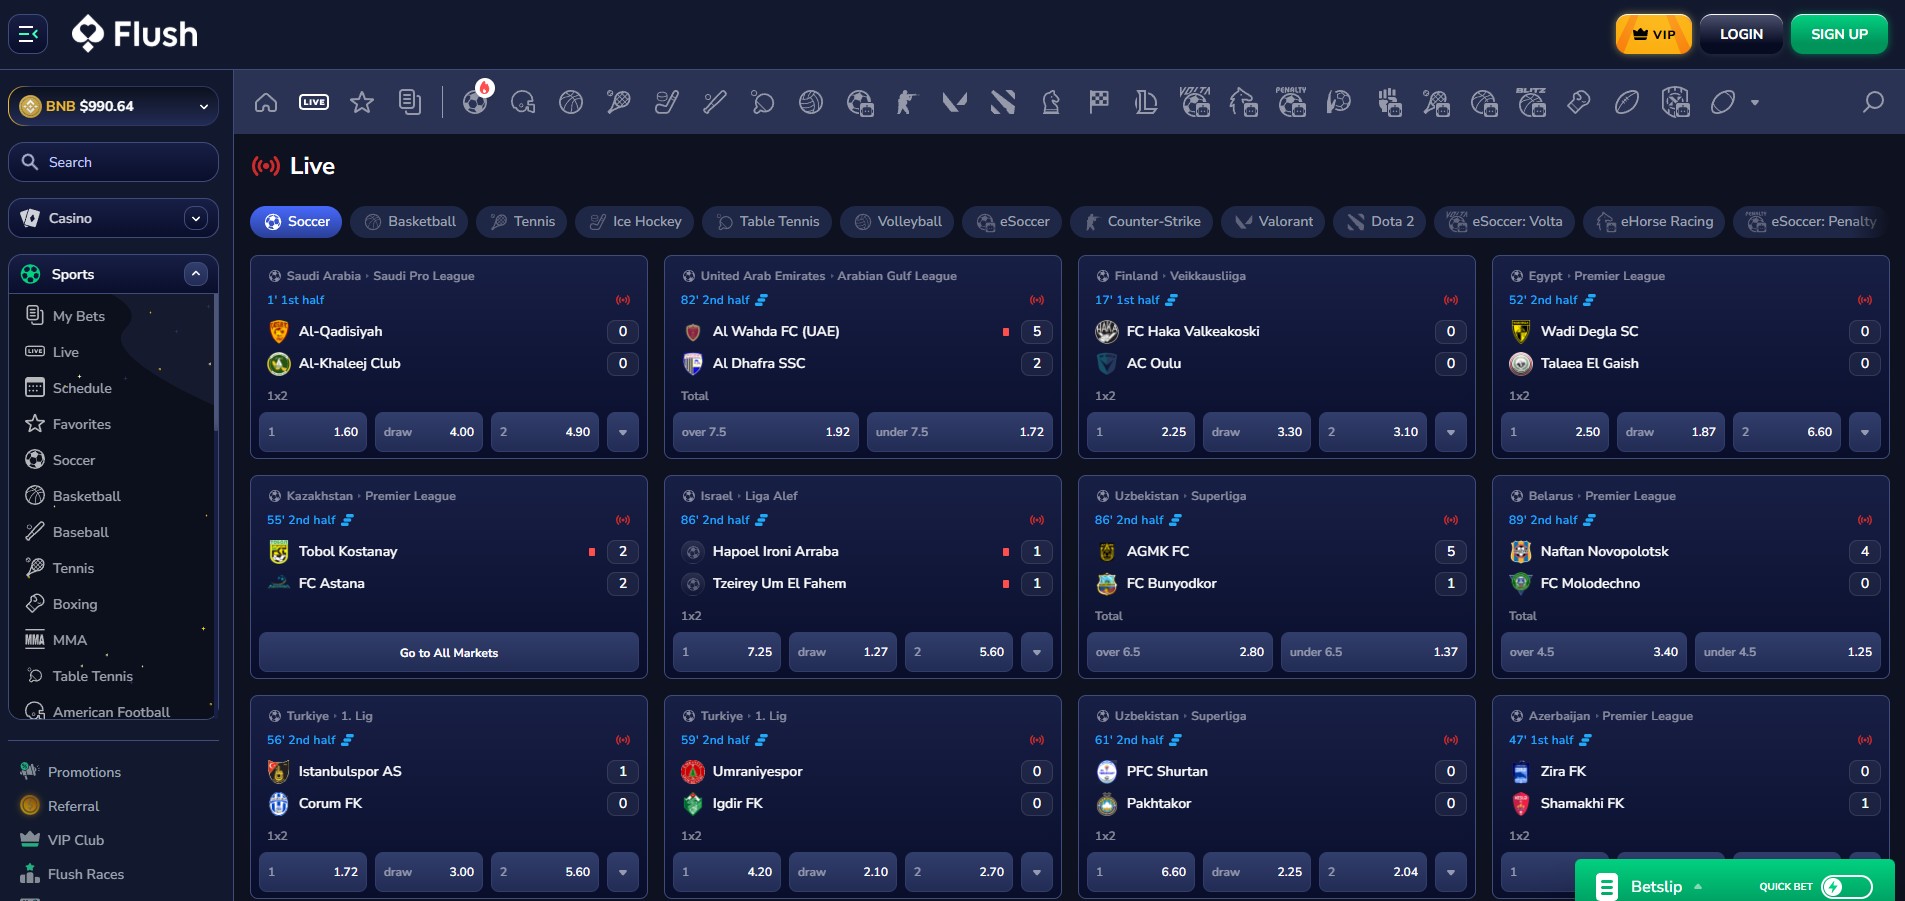Expand more markets for FC Haka Valkeakoski match
The height and width of the screenshot is (901, 1905).
(1451, 432)
